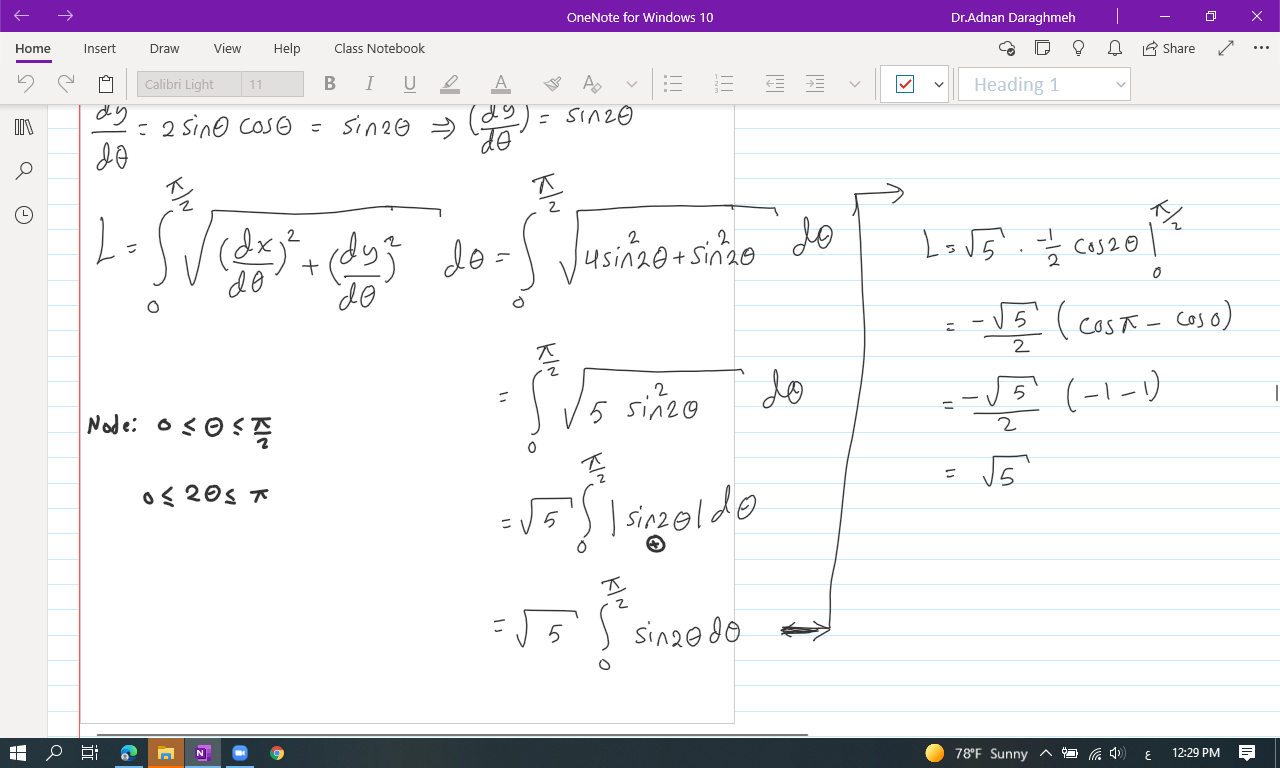The width and height of the screenshot is (1280, 768).
Task: Open the Heading 1 styles dropdown
Action: 1043,84
